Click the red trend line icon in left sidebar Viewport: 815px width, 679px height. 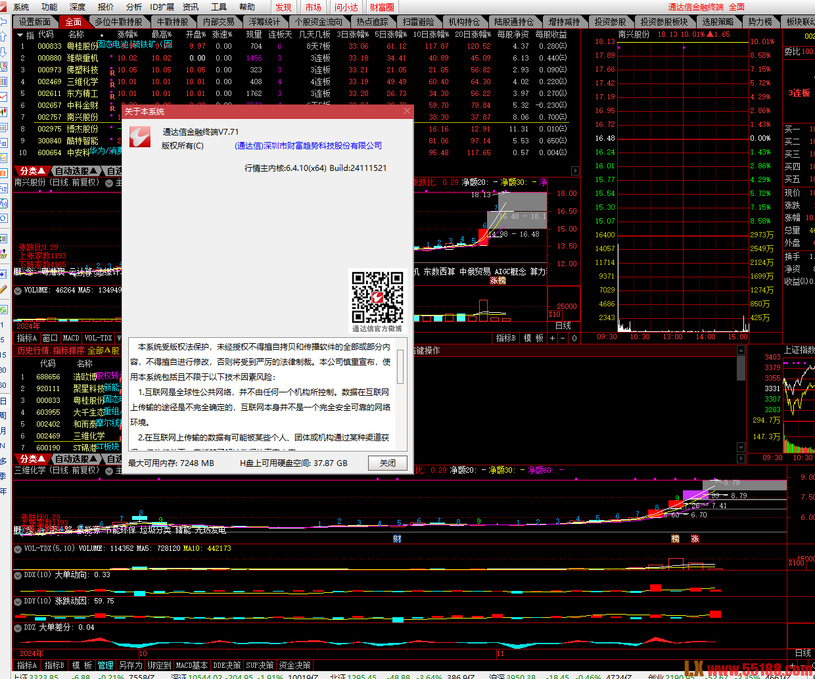click(x=4, y=97)
